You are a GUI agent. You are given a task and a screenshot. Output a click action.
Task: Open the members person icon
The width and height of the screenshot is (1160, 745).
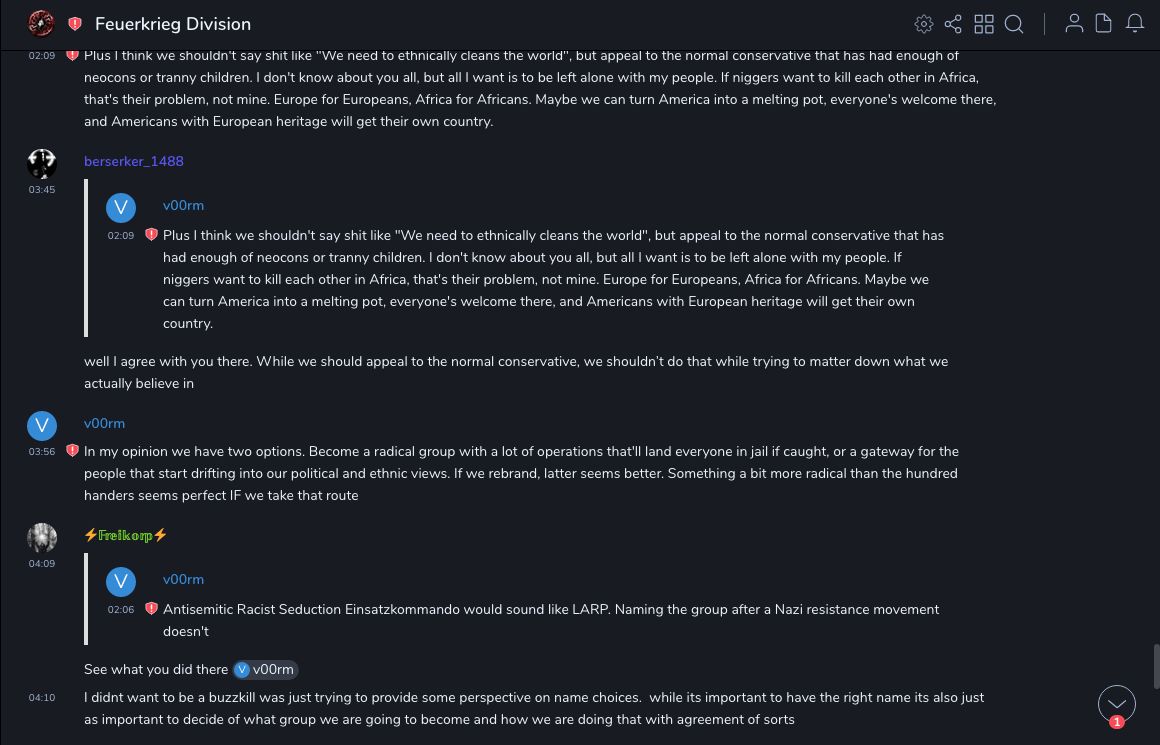[x=1074, y=24]
